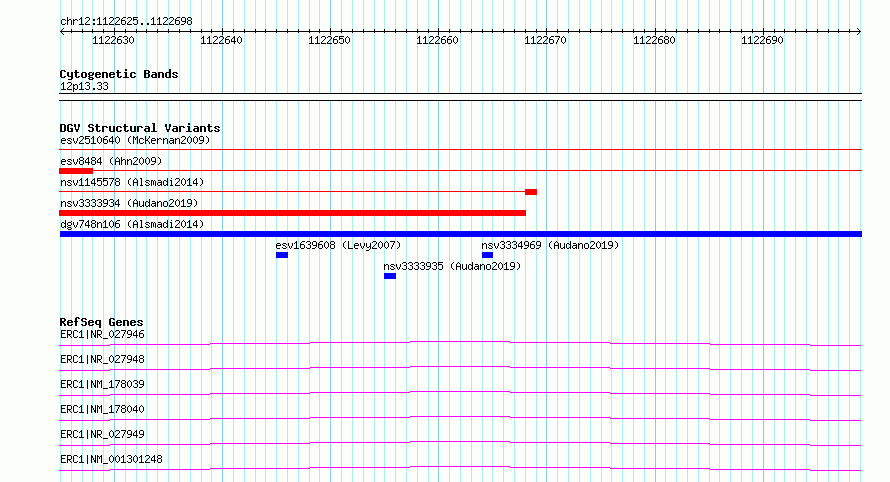Click the ruler tick label 1122670
Image resolution: width=890 pixels, height=482 pixels.
click(x=545, y=40)
